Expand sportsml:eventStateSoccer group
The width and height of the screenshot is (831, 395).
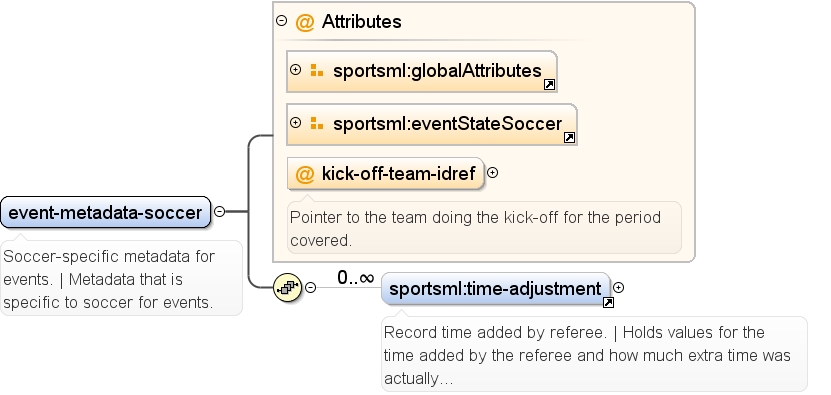point(296,122)
